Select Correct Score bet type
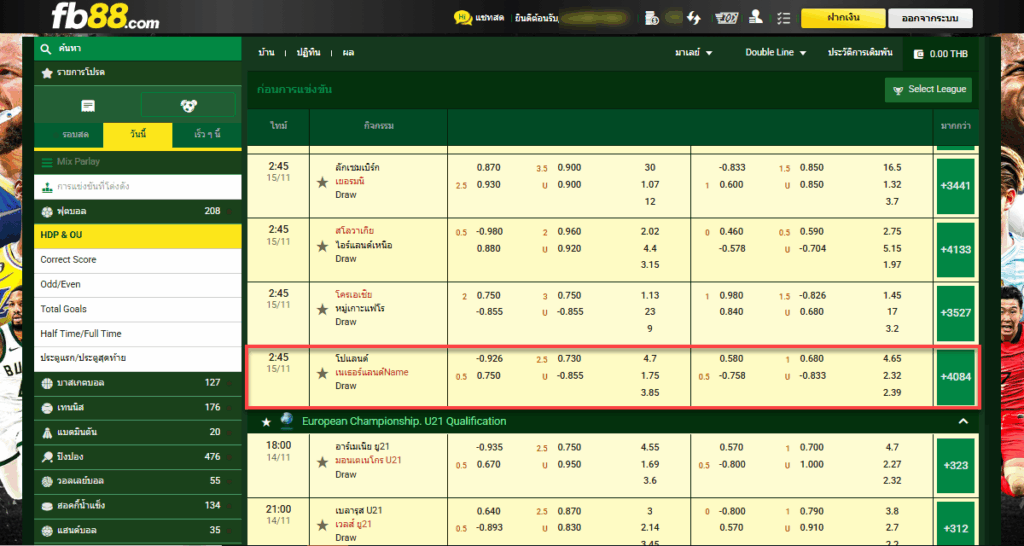The image size is (1024, 546). tap(138, 260)
